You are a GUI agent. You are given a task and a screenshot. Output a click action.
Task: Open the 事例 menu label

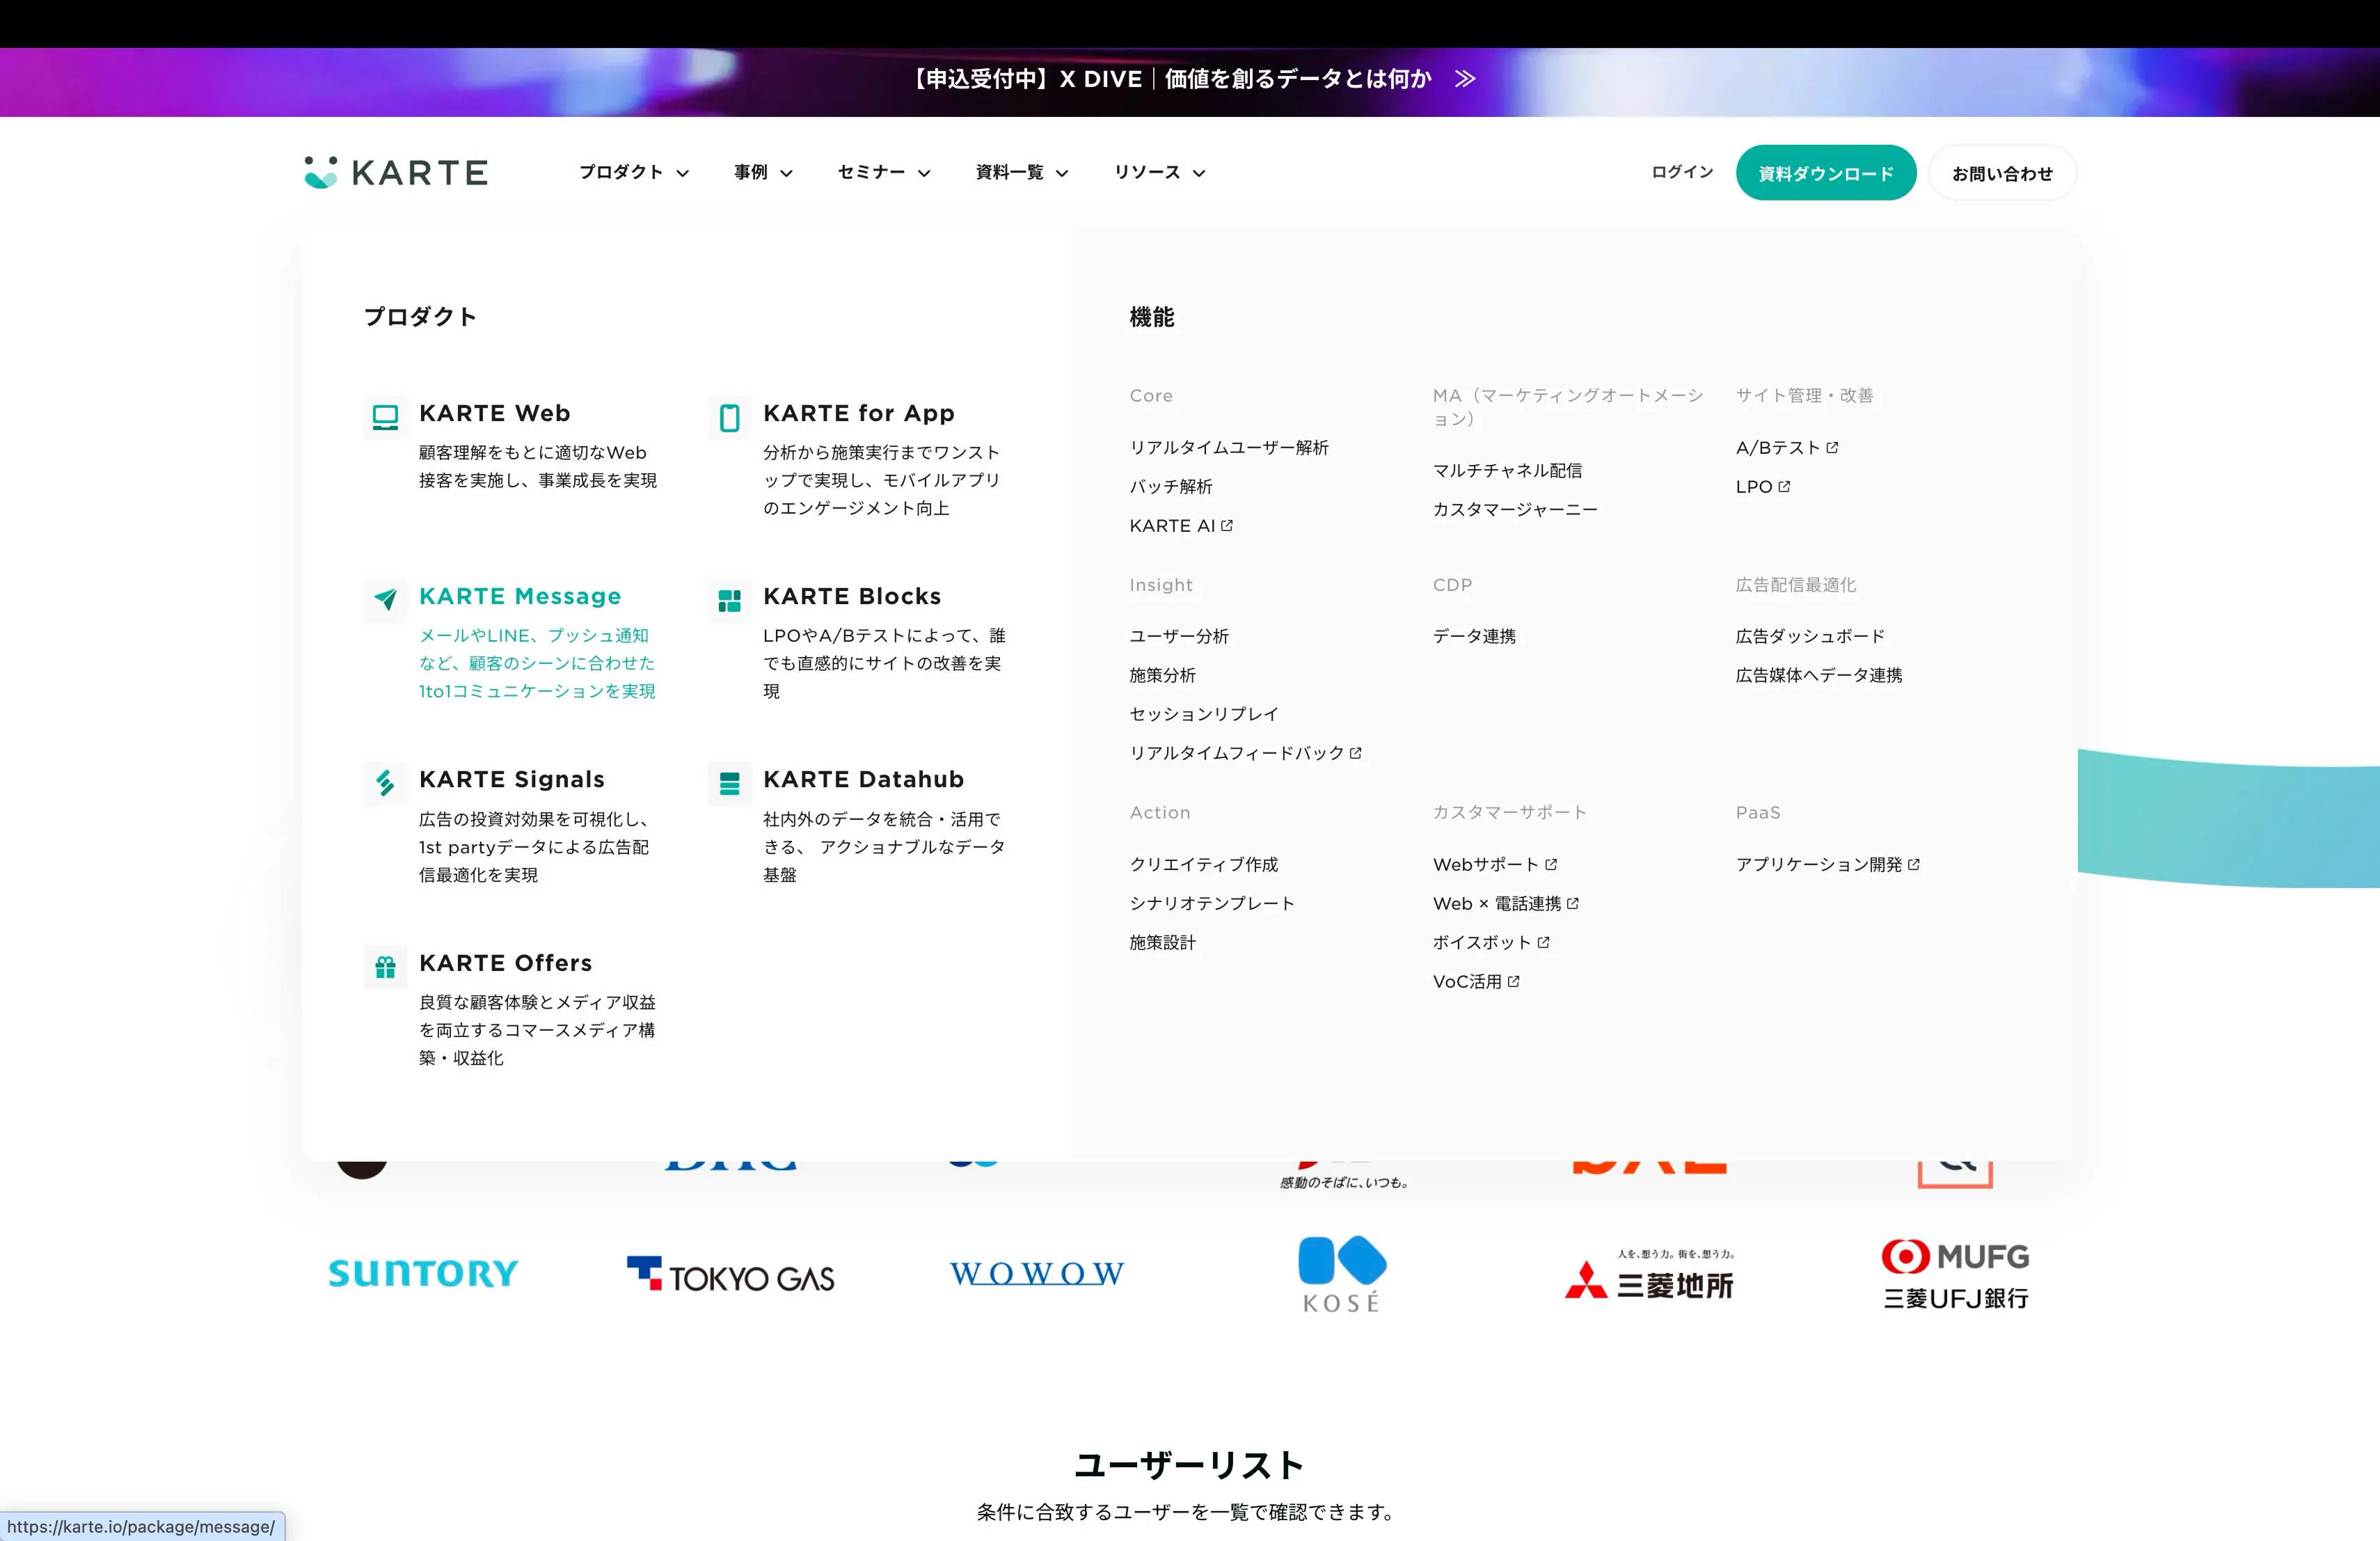751,172
